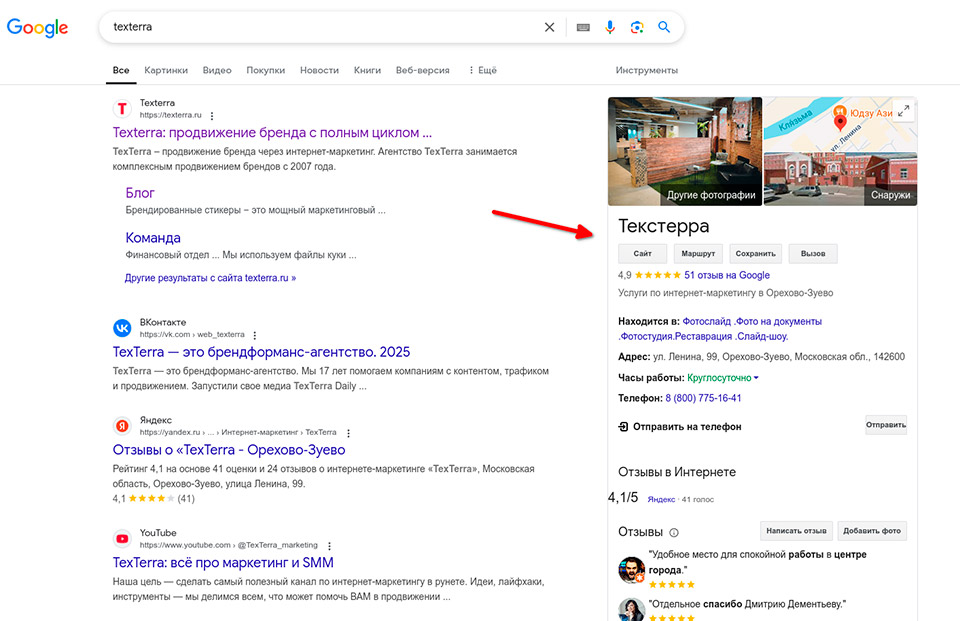Screen dimensions: 960x621
Task: Submit search with magnifier icon
Action: click(x=664, y=27)
